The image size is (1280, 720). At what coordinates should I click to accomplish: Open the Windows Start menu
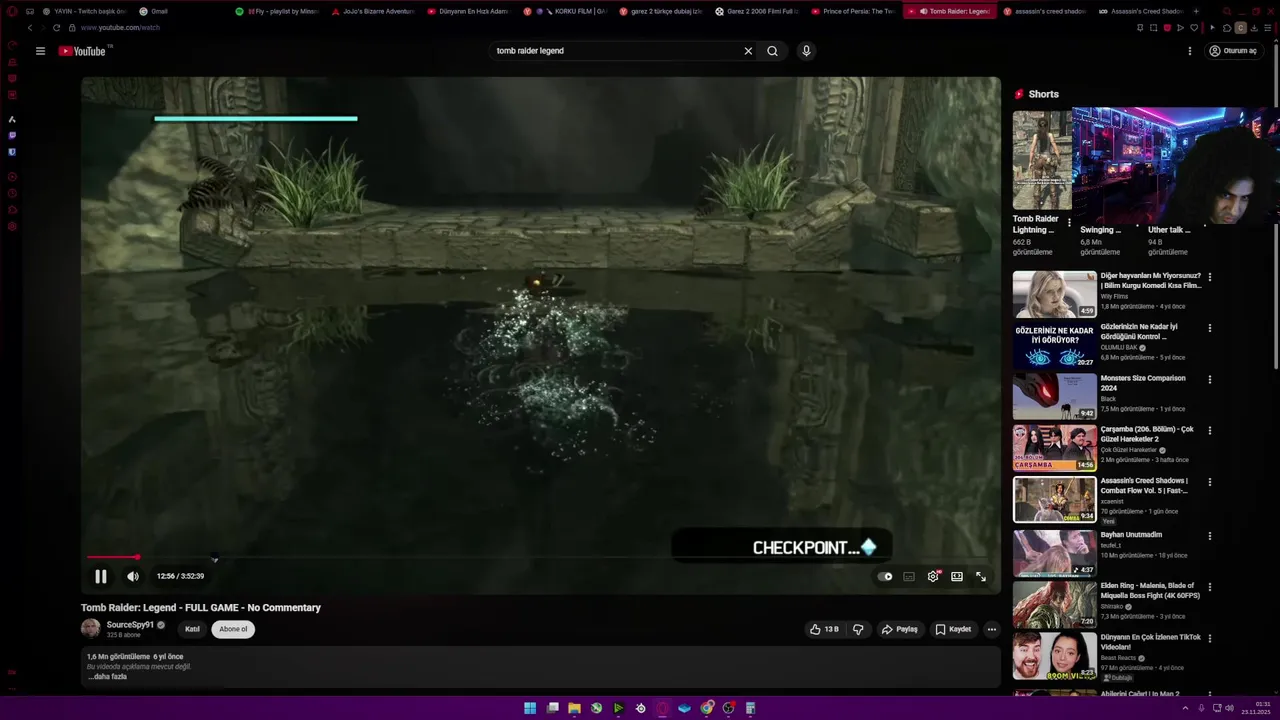click(x=530, y=708)
